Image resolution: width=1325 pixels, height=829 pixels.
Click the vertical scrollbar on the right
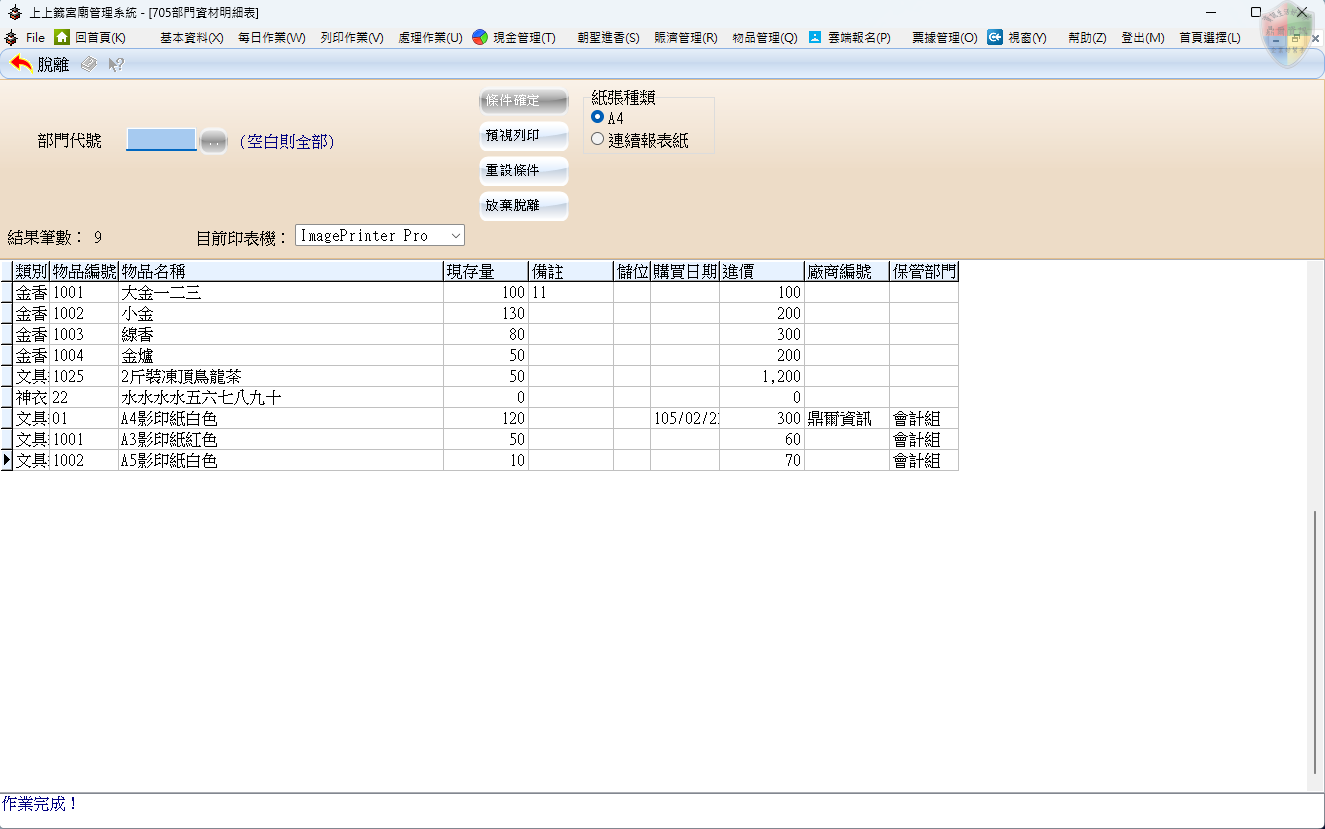pos(1315,640)
